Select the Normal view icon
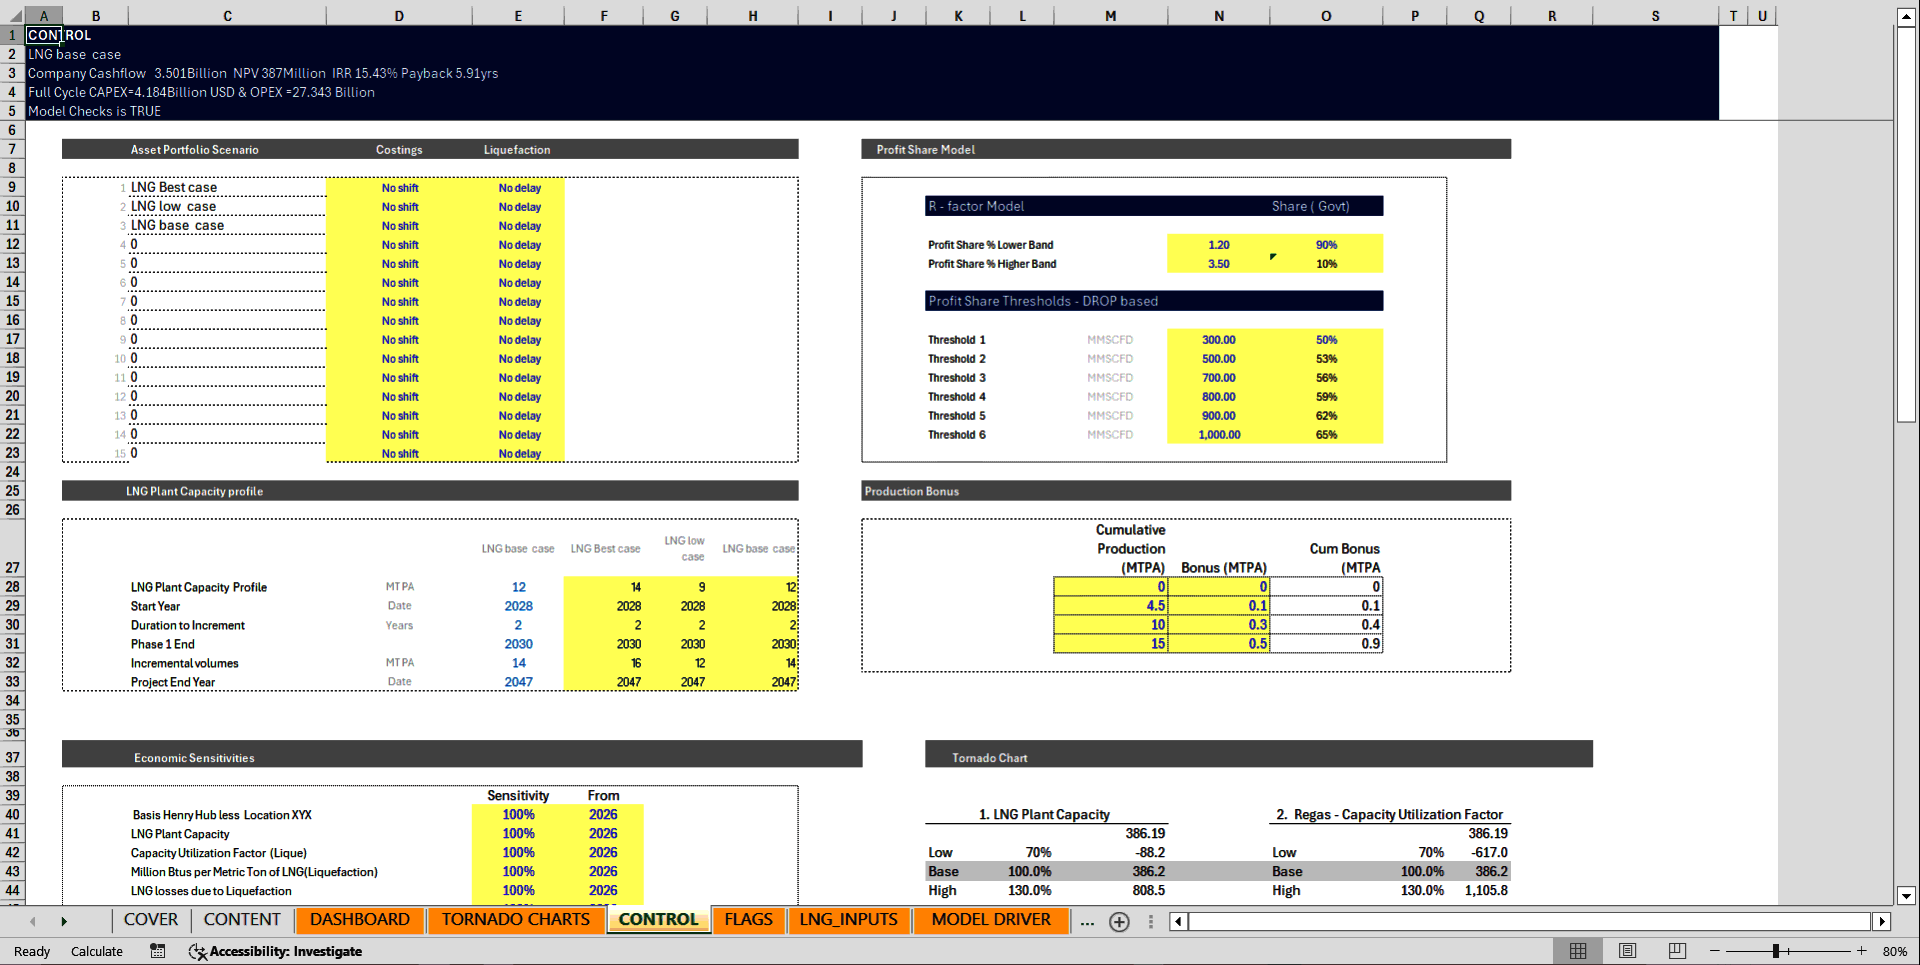The image size is (1920, 965). coord(1578,951)
